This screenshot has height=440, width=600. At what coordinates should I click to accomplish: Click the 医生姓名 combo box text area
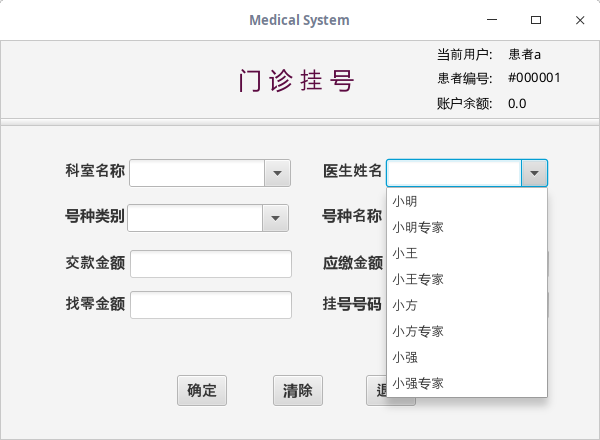tap(454, 174)
